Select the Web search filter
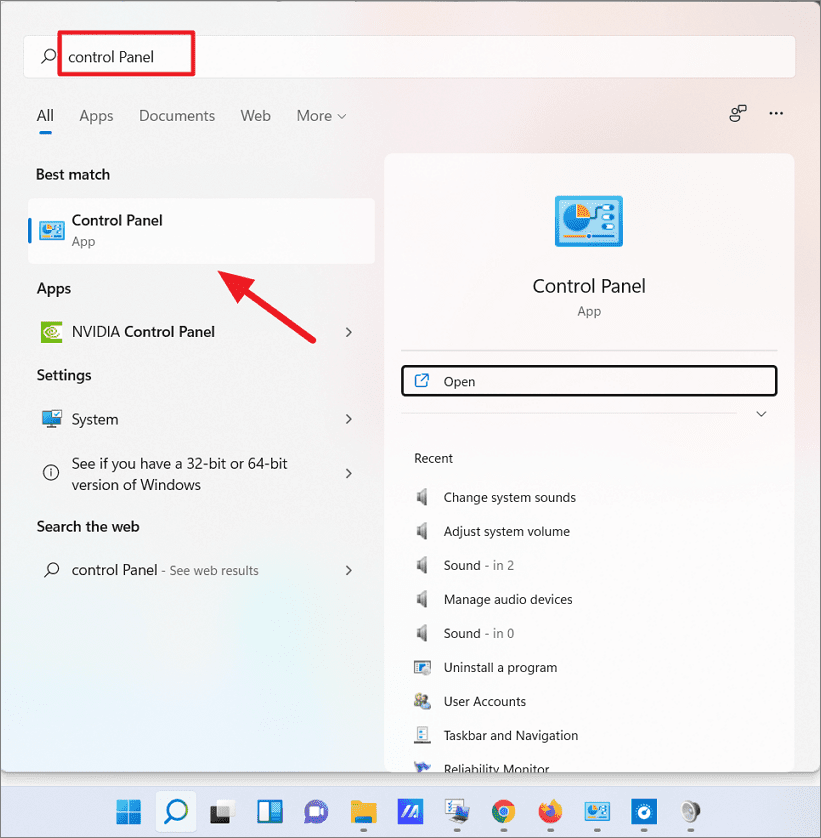This screenshot has height=838, width=821. click(x=255, y=116)
